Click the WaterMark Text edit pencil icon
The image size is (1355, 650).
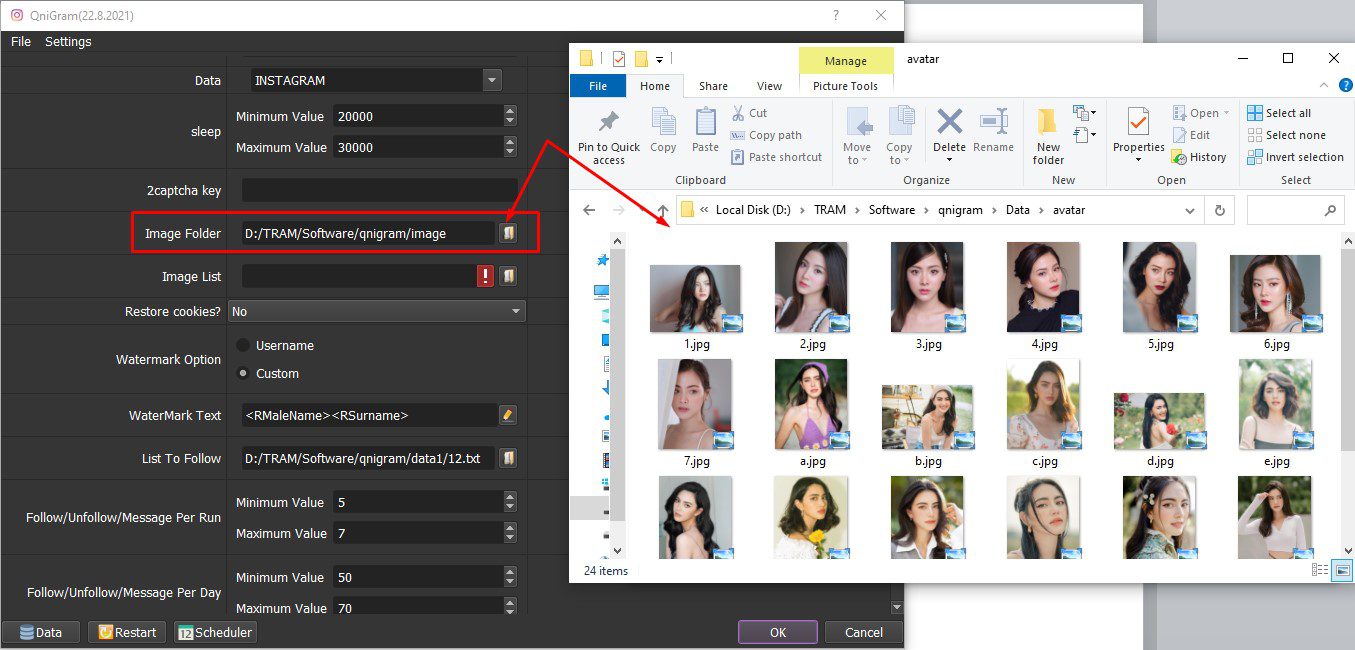[x=508, y=415]
